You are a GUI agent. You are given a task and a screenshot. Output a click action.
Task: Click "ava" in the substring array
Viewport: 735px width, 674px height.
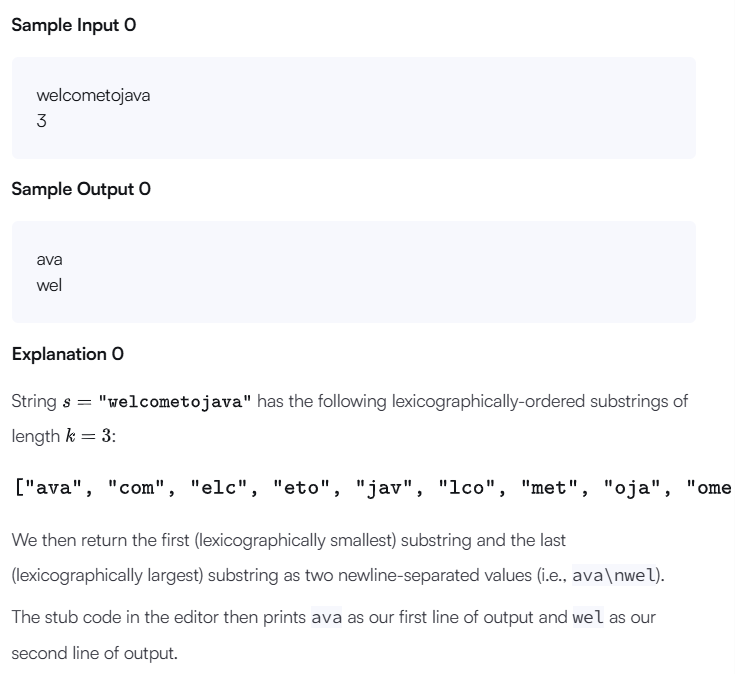pos(54,488)
